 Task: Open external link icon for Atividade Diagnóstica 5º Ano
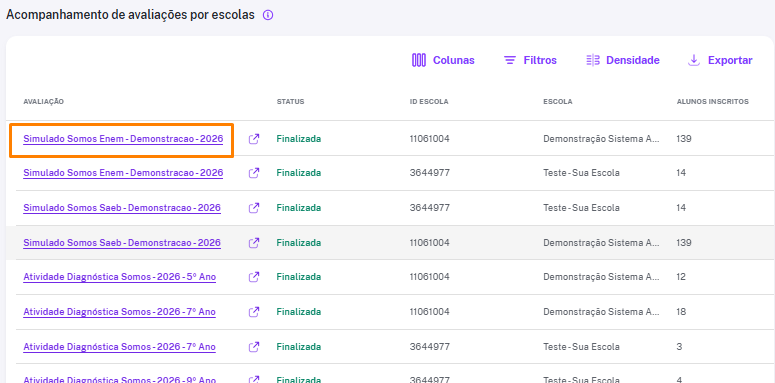pos(254,277)
